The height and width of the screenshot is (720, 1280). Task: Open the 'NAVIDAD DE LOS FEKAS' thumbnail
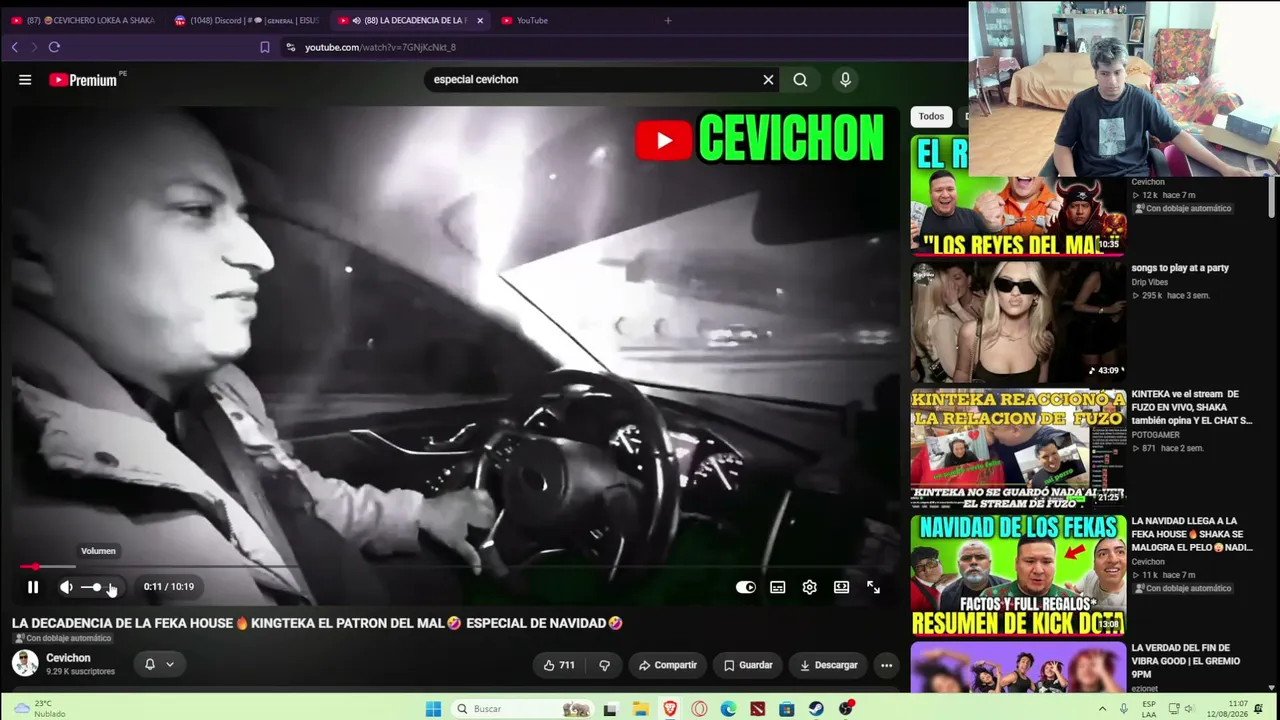(x=1018, y=575)
